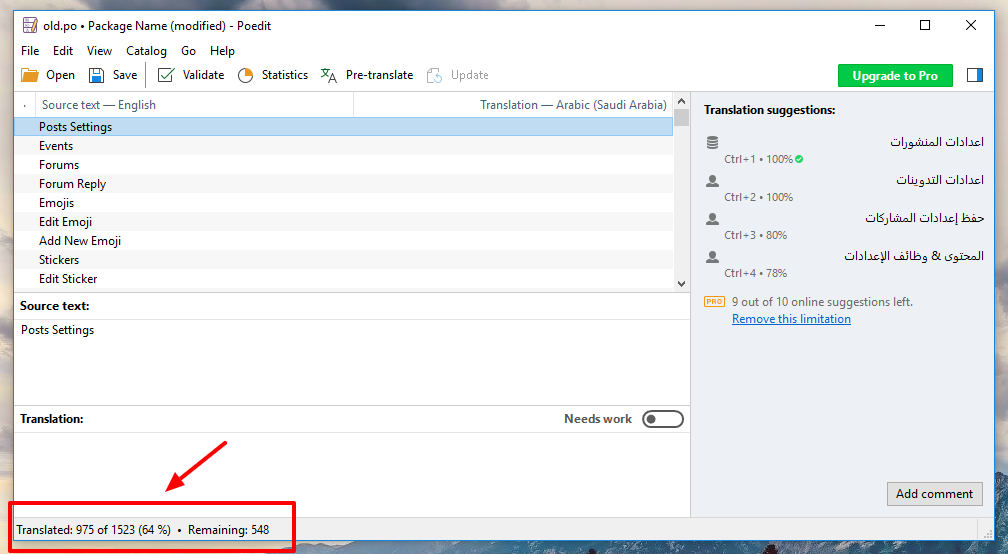Click the person icon beside Ctrl+2 suggestion
1008x554 pixels.
[712, 181]
